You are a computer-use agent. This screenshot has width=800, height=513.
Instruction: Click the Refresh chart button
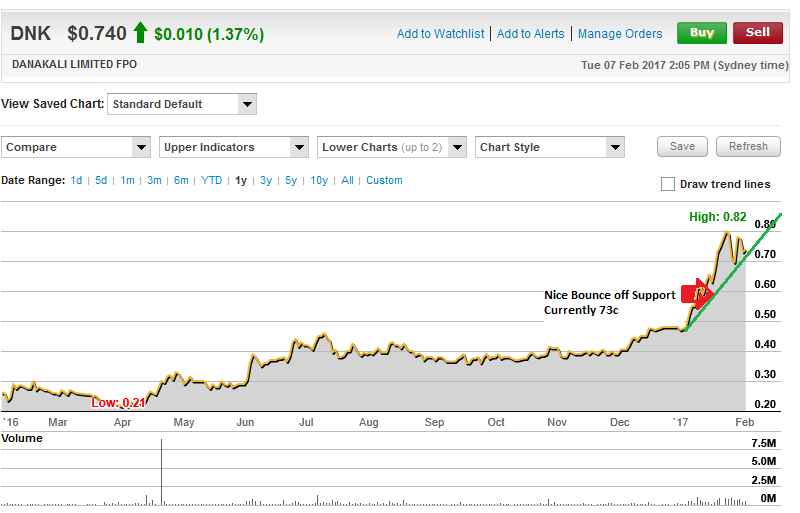[748, 146]
